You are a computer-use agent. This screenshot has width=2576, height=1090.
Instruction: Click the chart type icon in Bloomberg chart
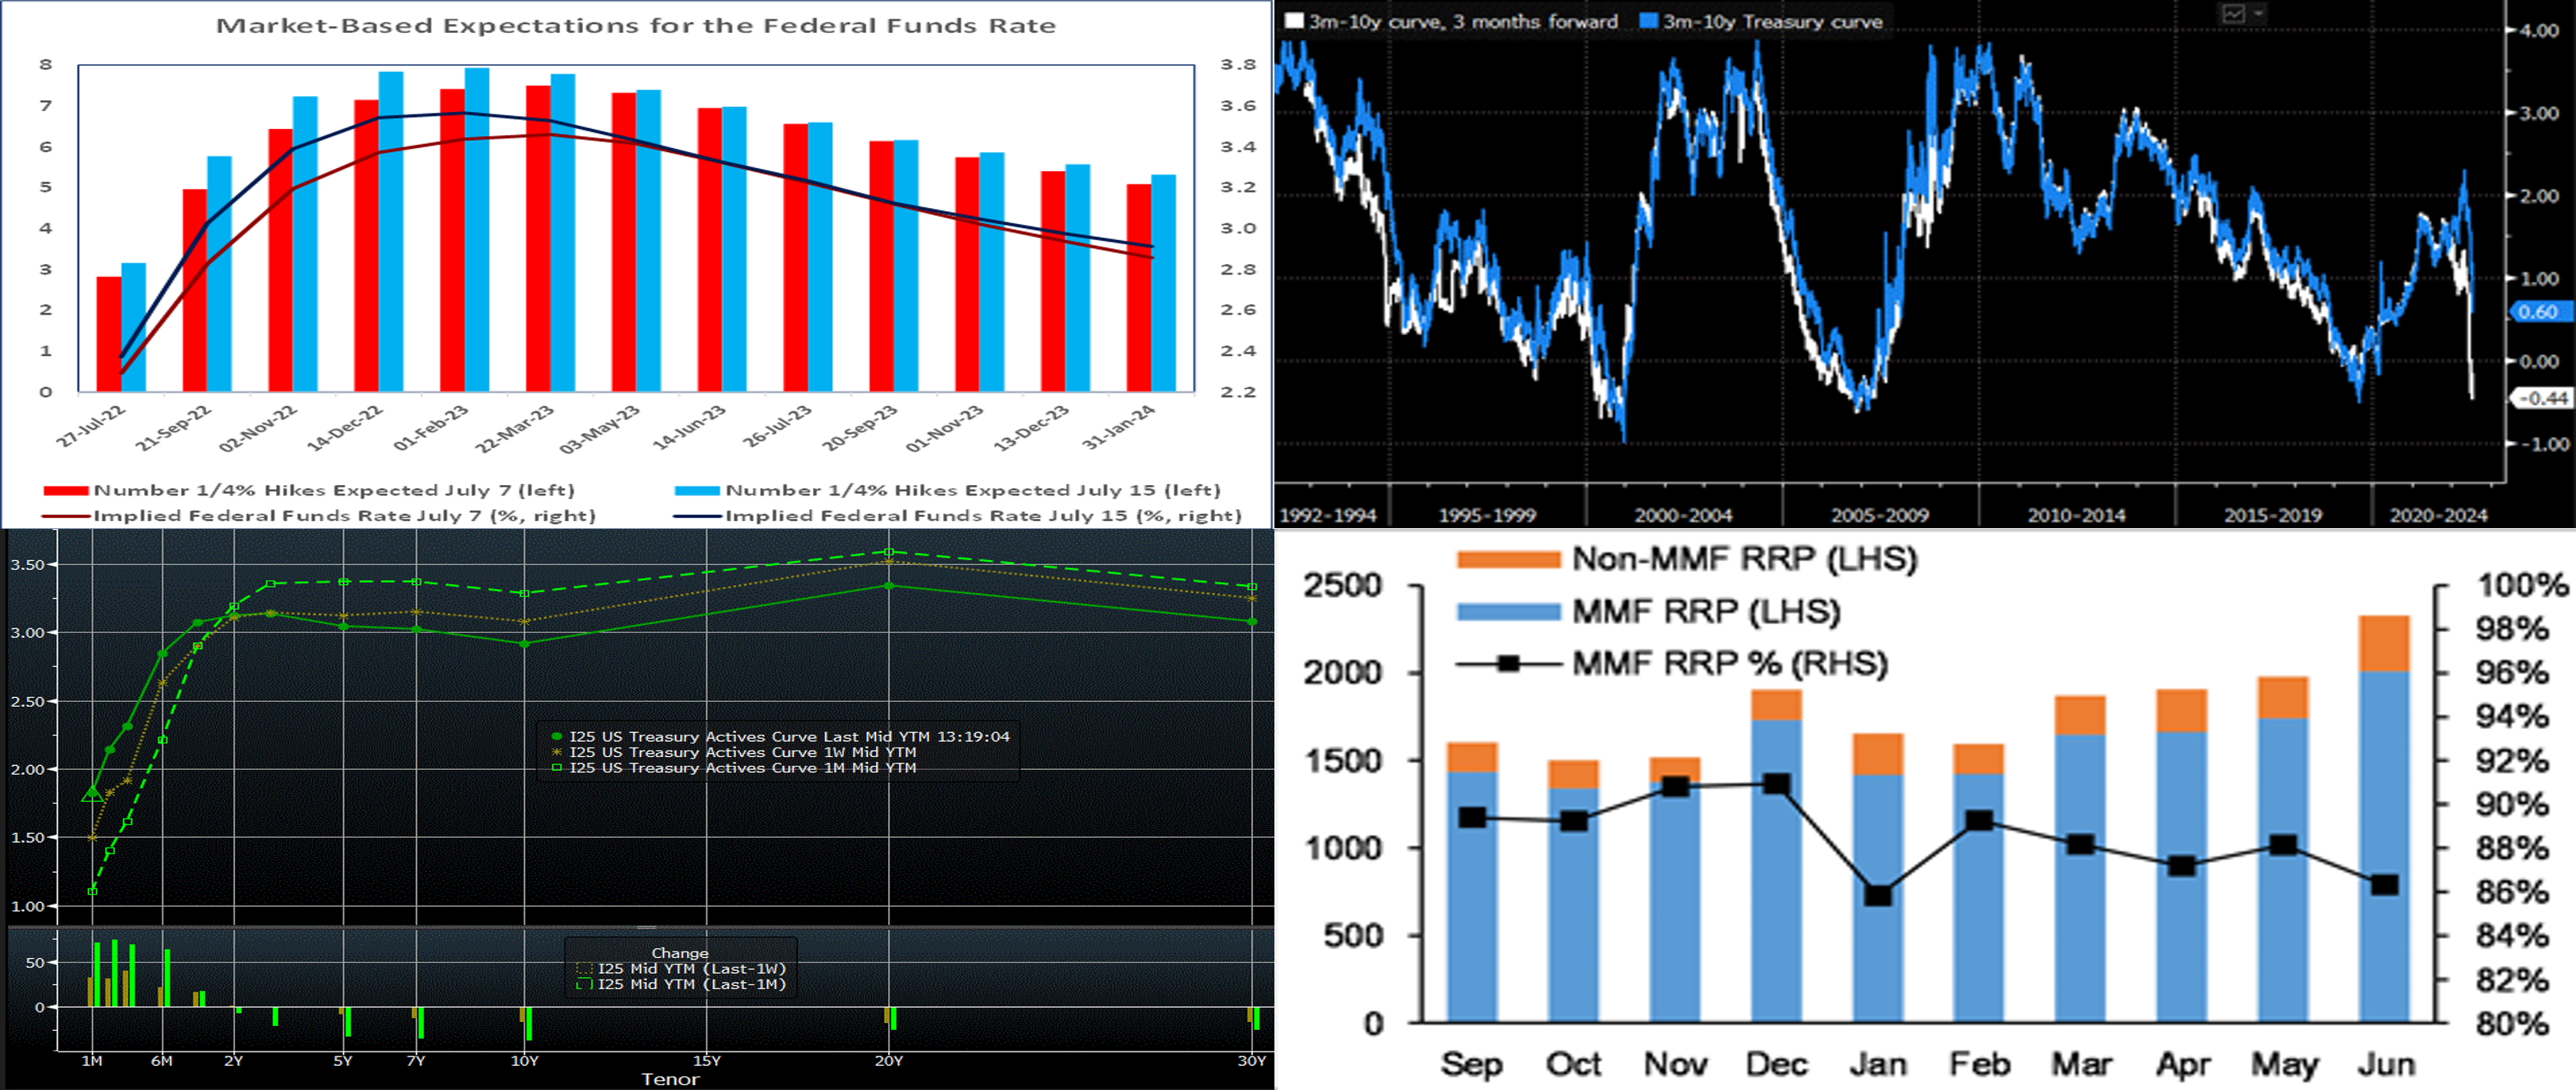pyautogui.click(x=2233, y=14)
